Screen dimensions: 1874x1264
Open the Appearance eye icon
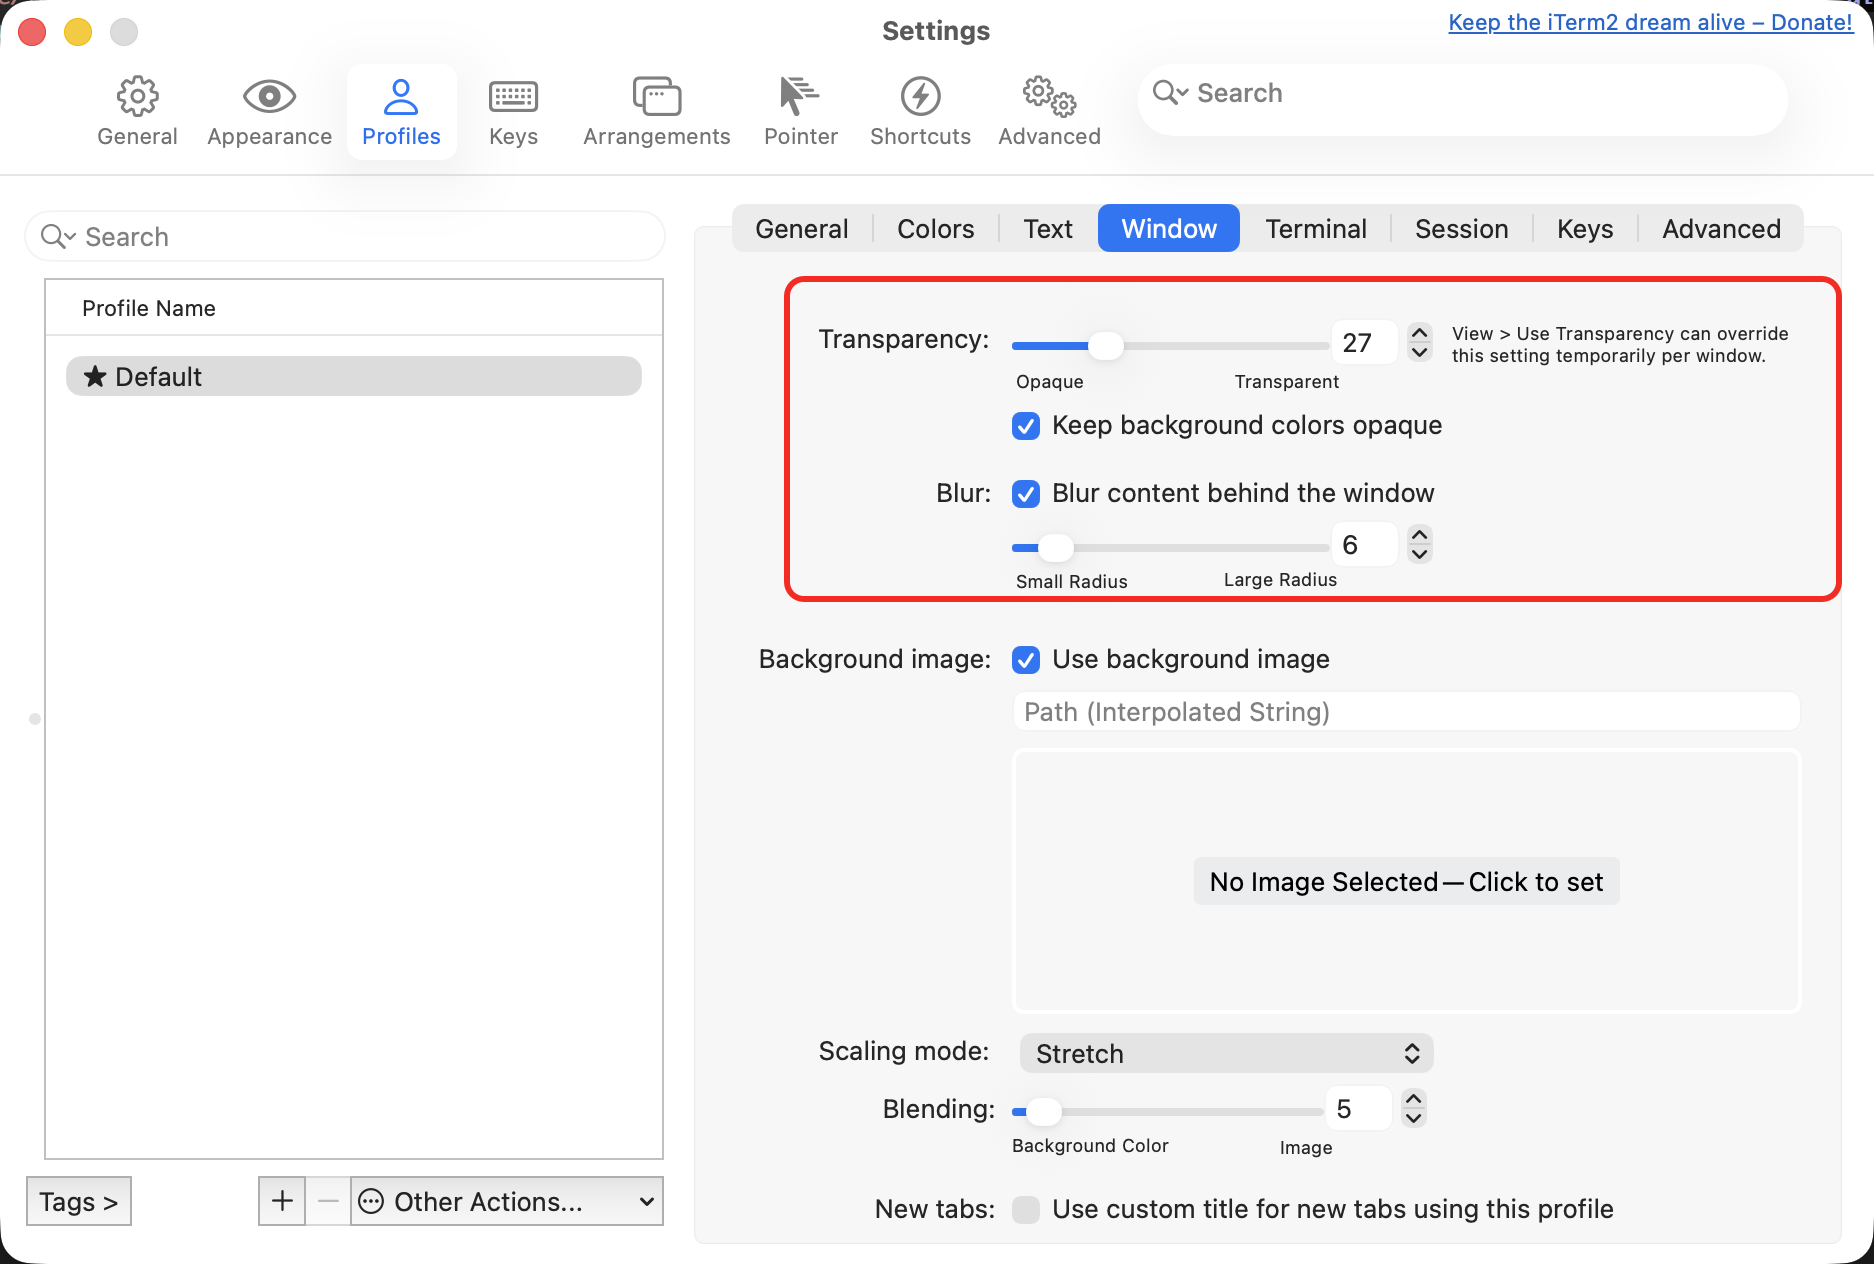click(x=269, y=96)
